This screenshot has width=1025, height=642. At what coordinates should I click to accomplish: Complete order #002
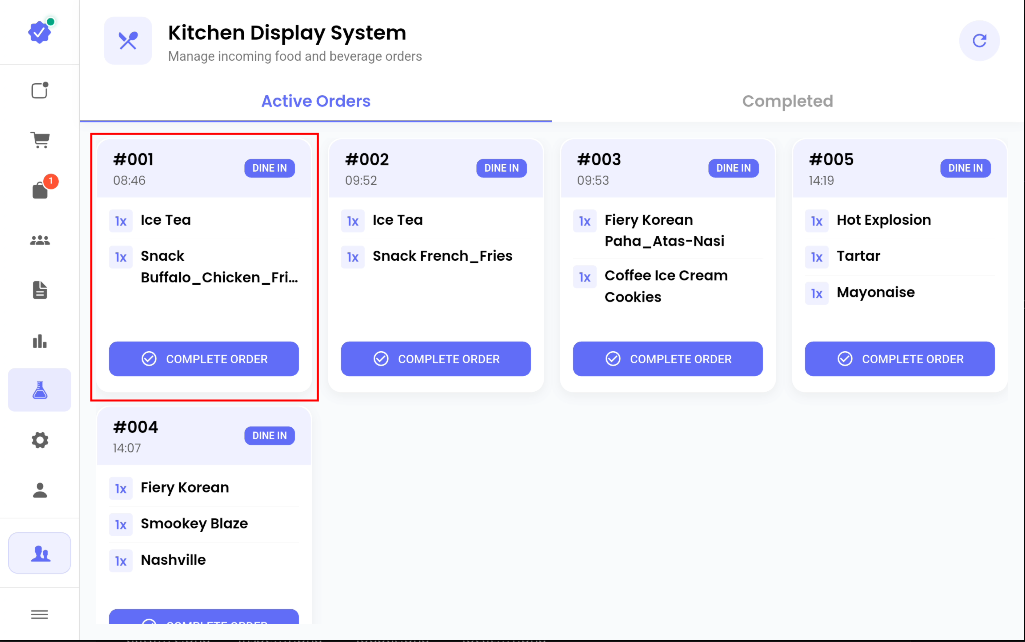pos(436,359)
